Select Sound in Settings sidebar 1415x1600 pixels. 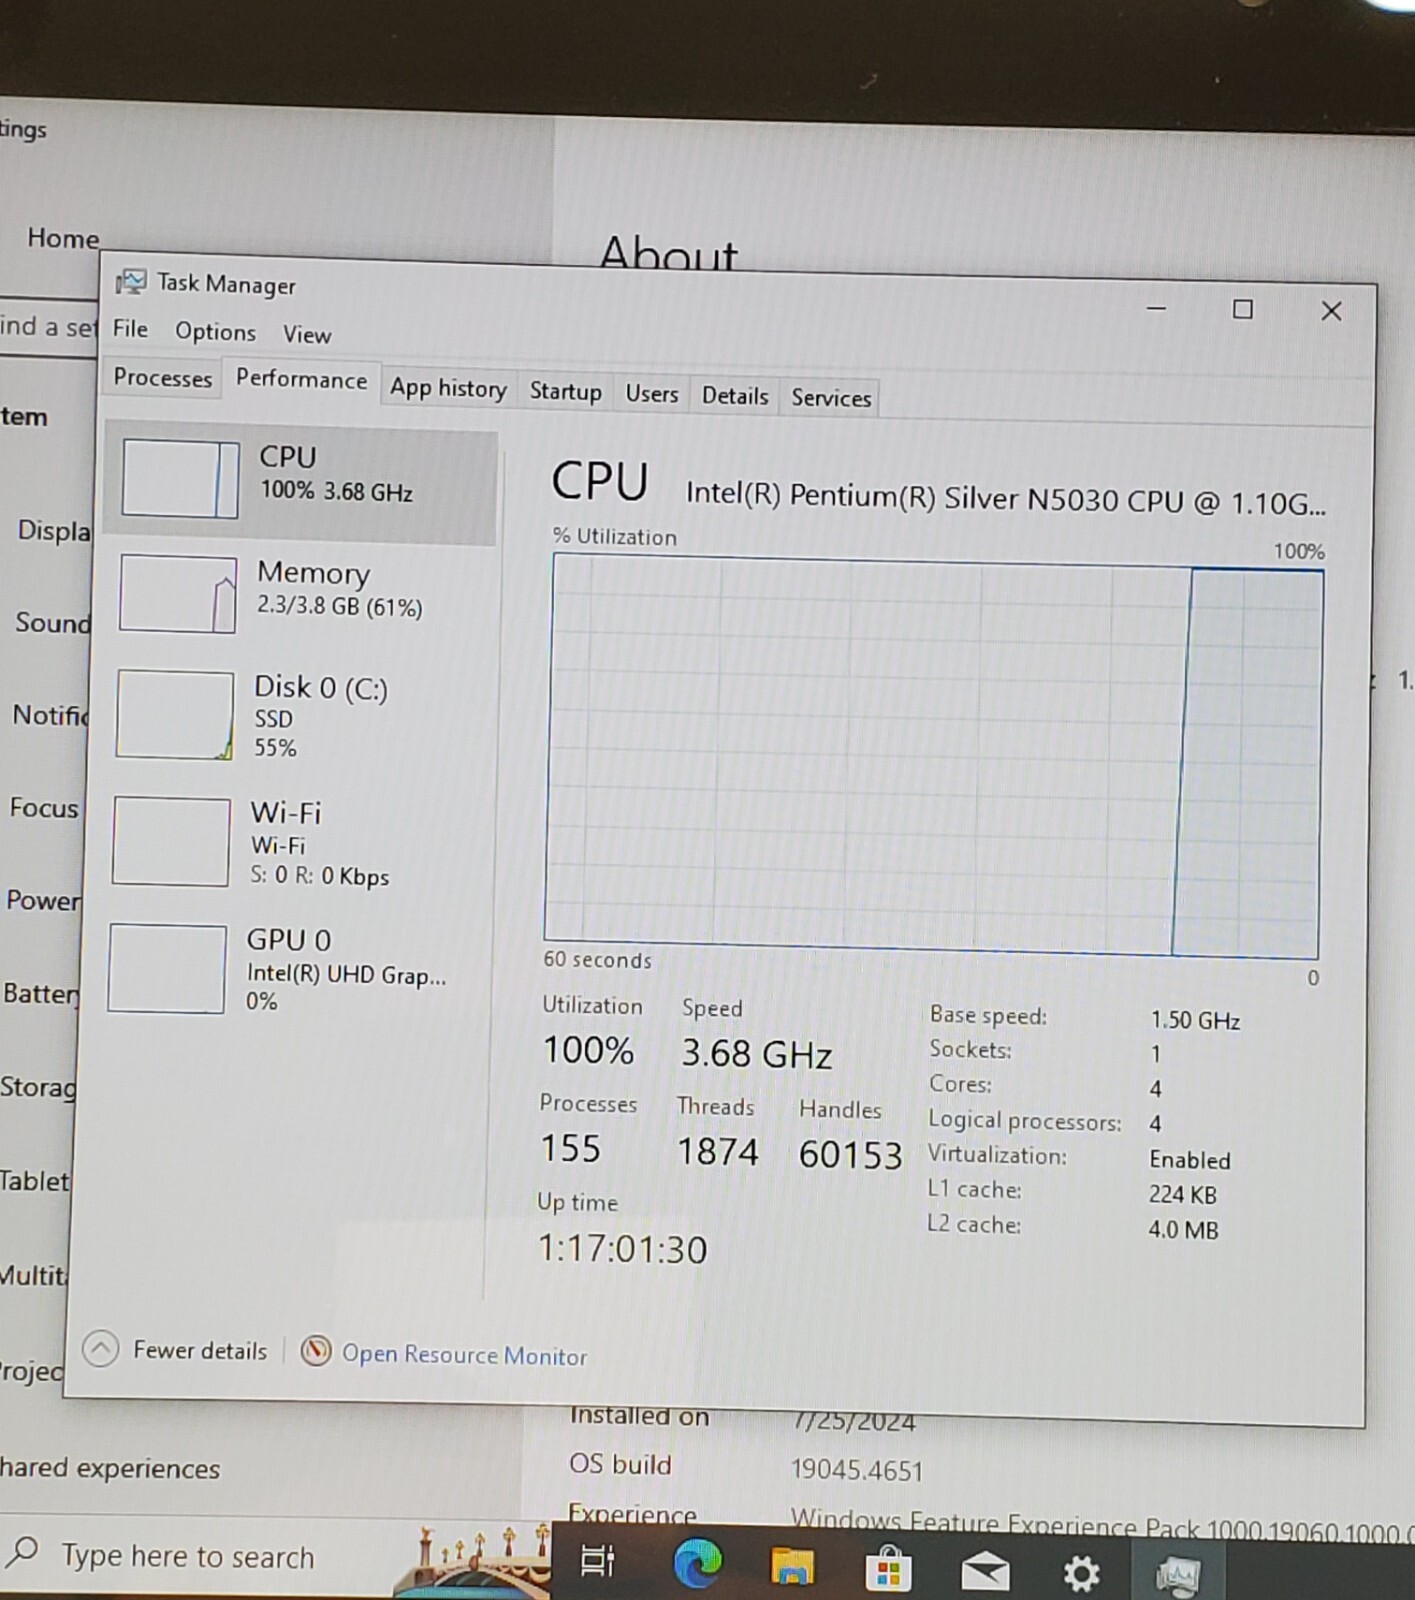pos(52,623)
